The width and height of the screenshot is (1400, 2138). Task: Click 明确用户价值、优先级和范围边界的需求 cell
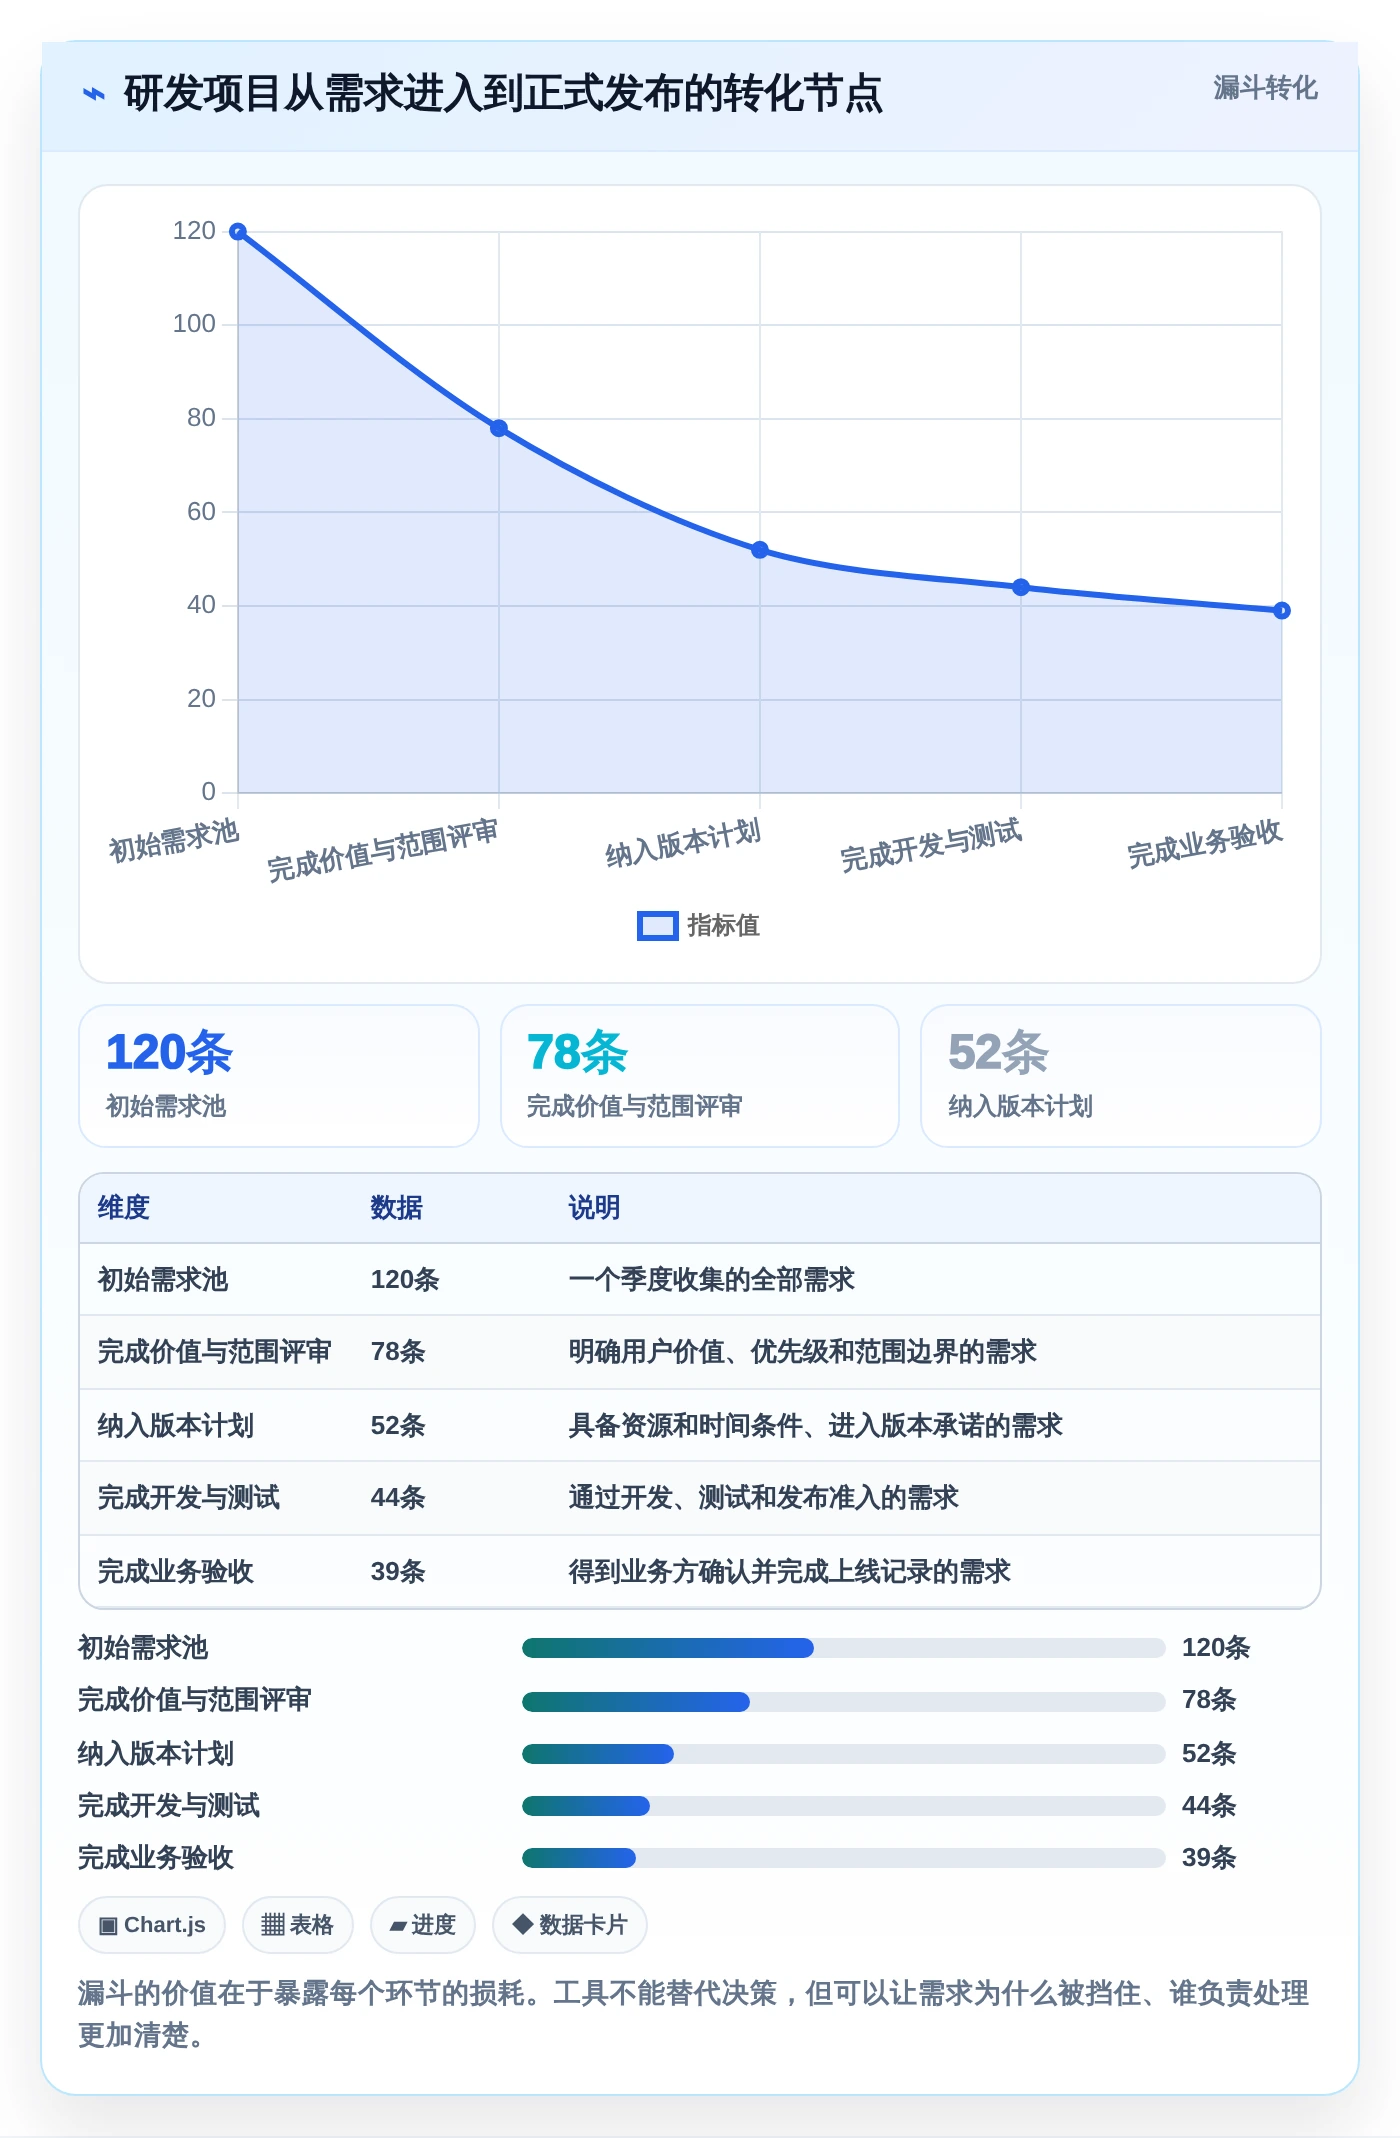pos(802,1352)
